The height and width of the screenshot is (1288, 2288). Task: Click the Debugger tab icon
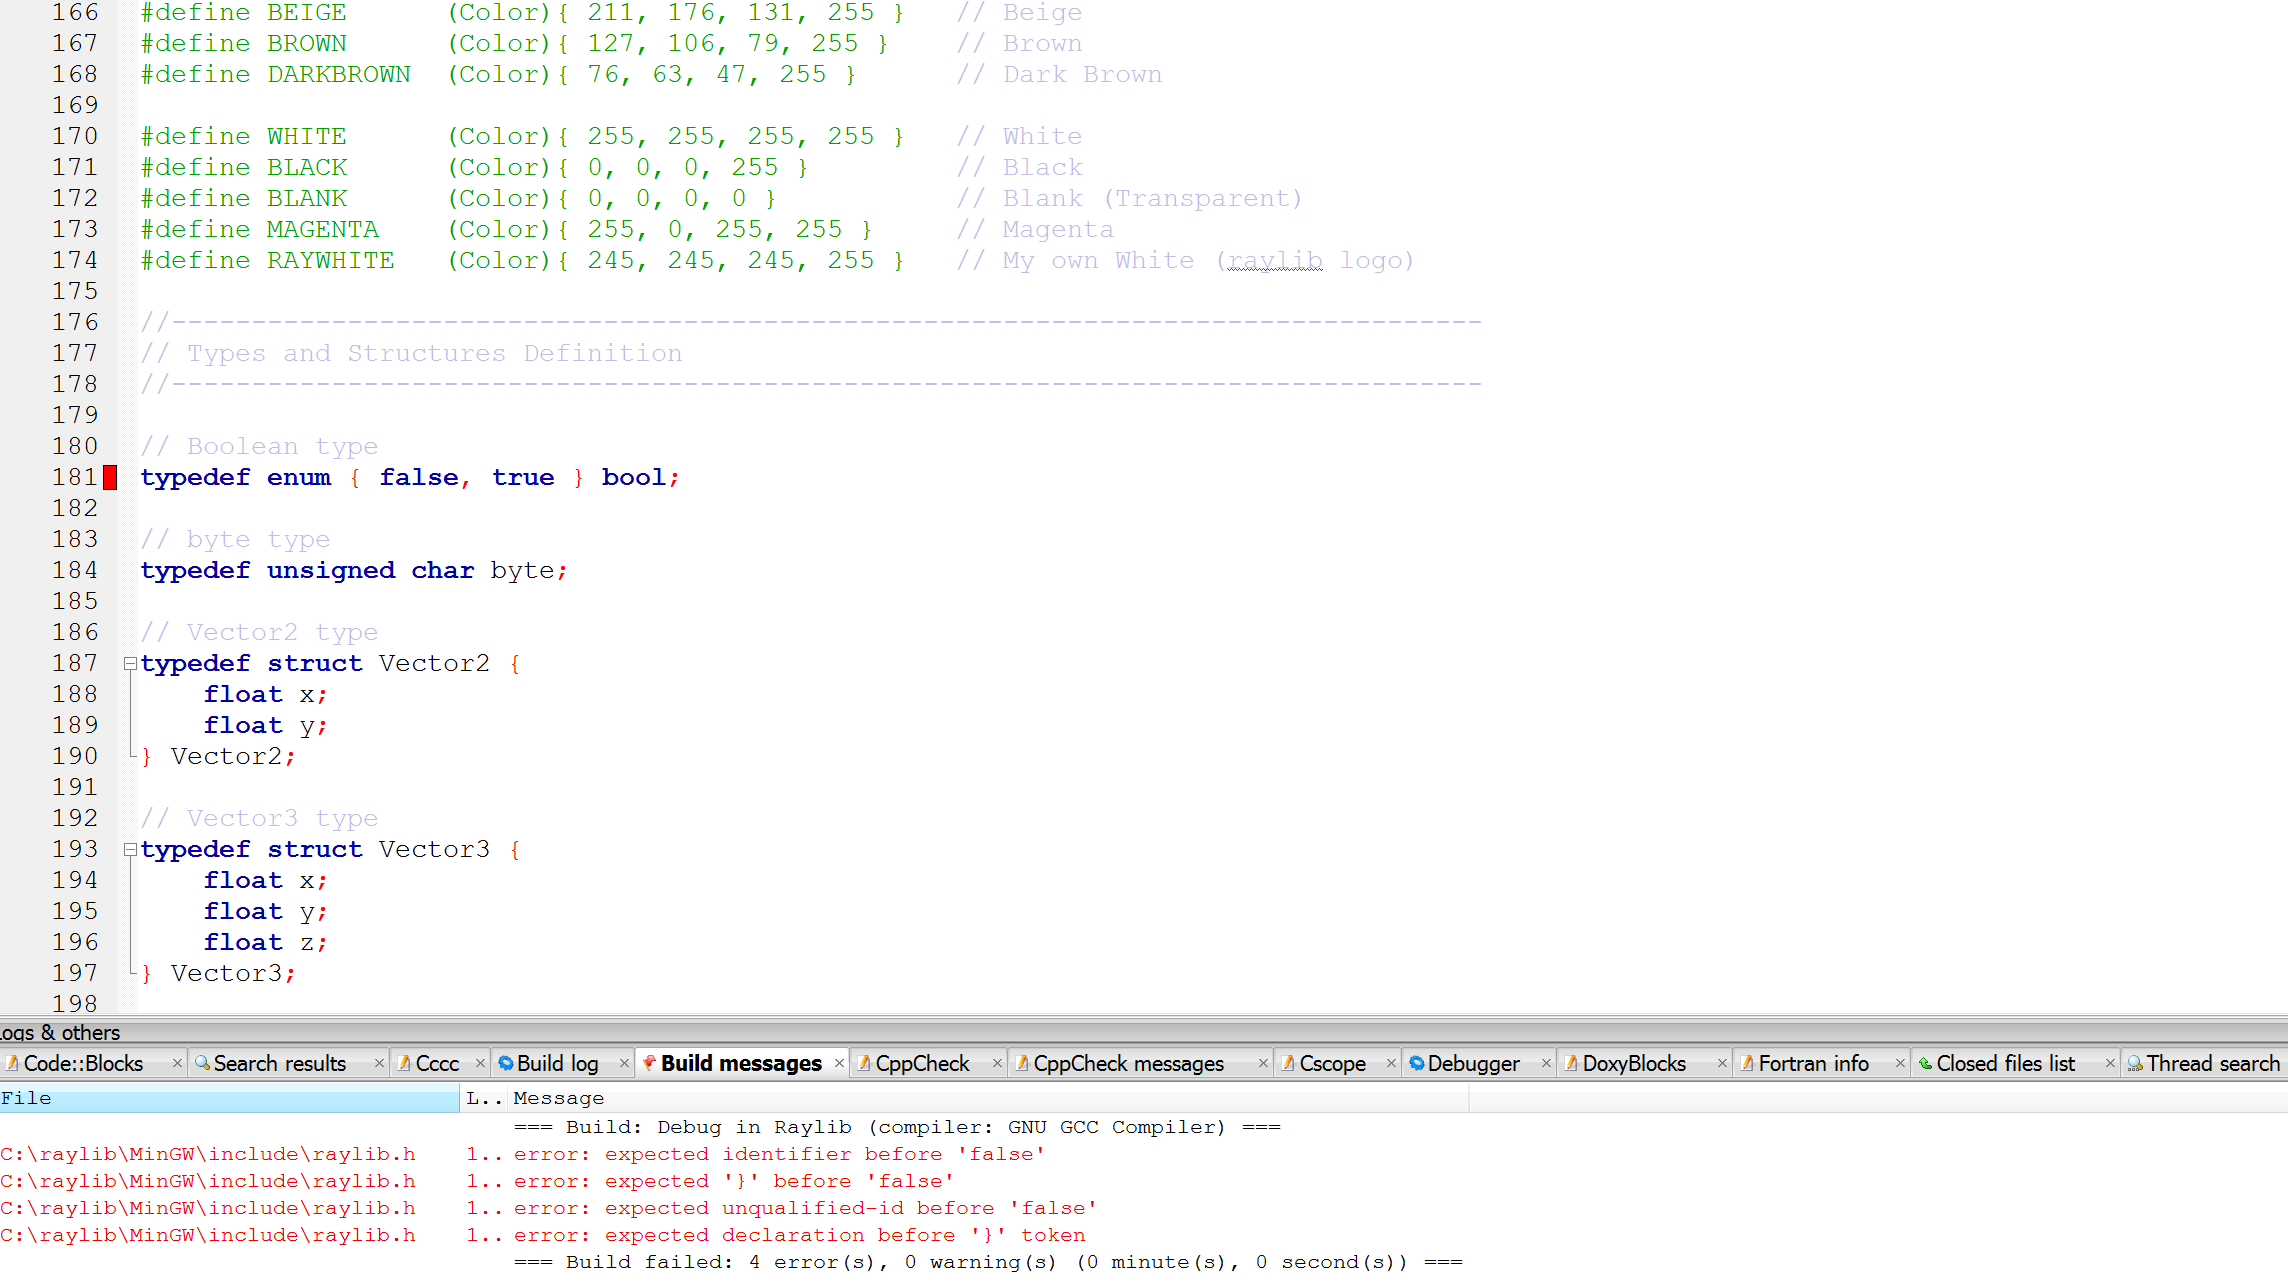click(1418, 1063)
